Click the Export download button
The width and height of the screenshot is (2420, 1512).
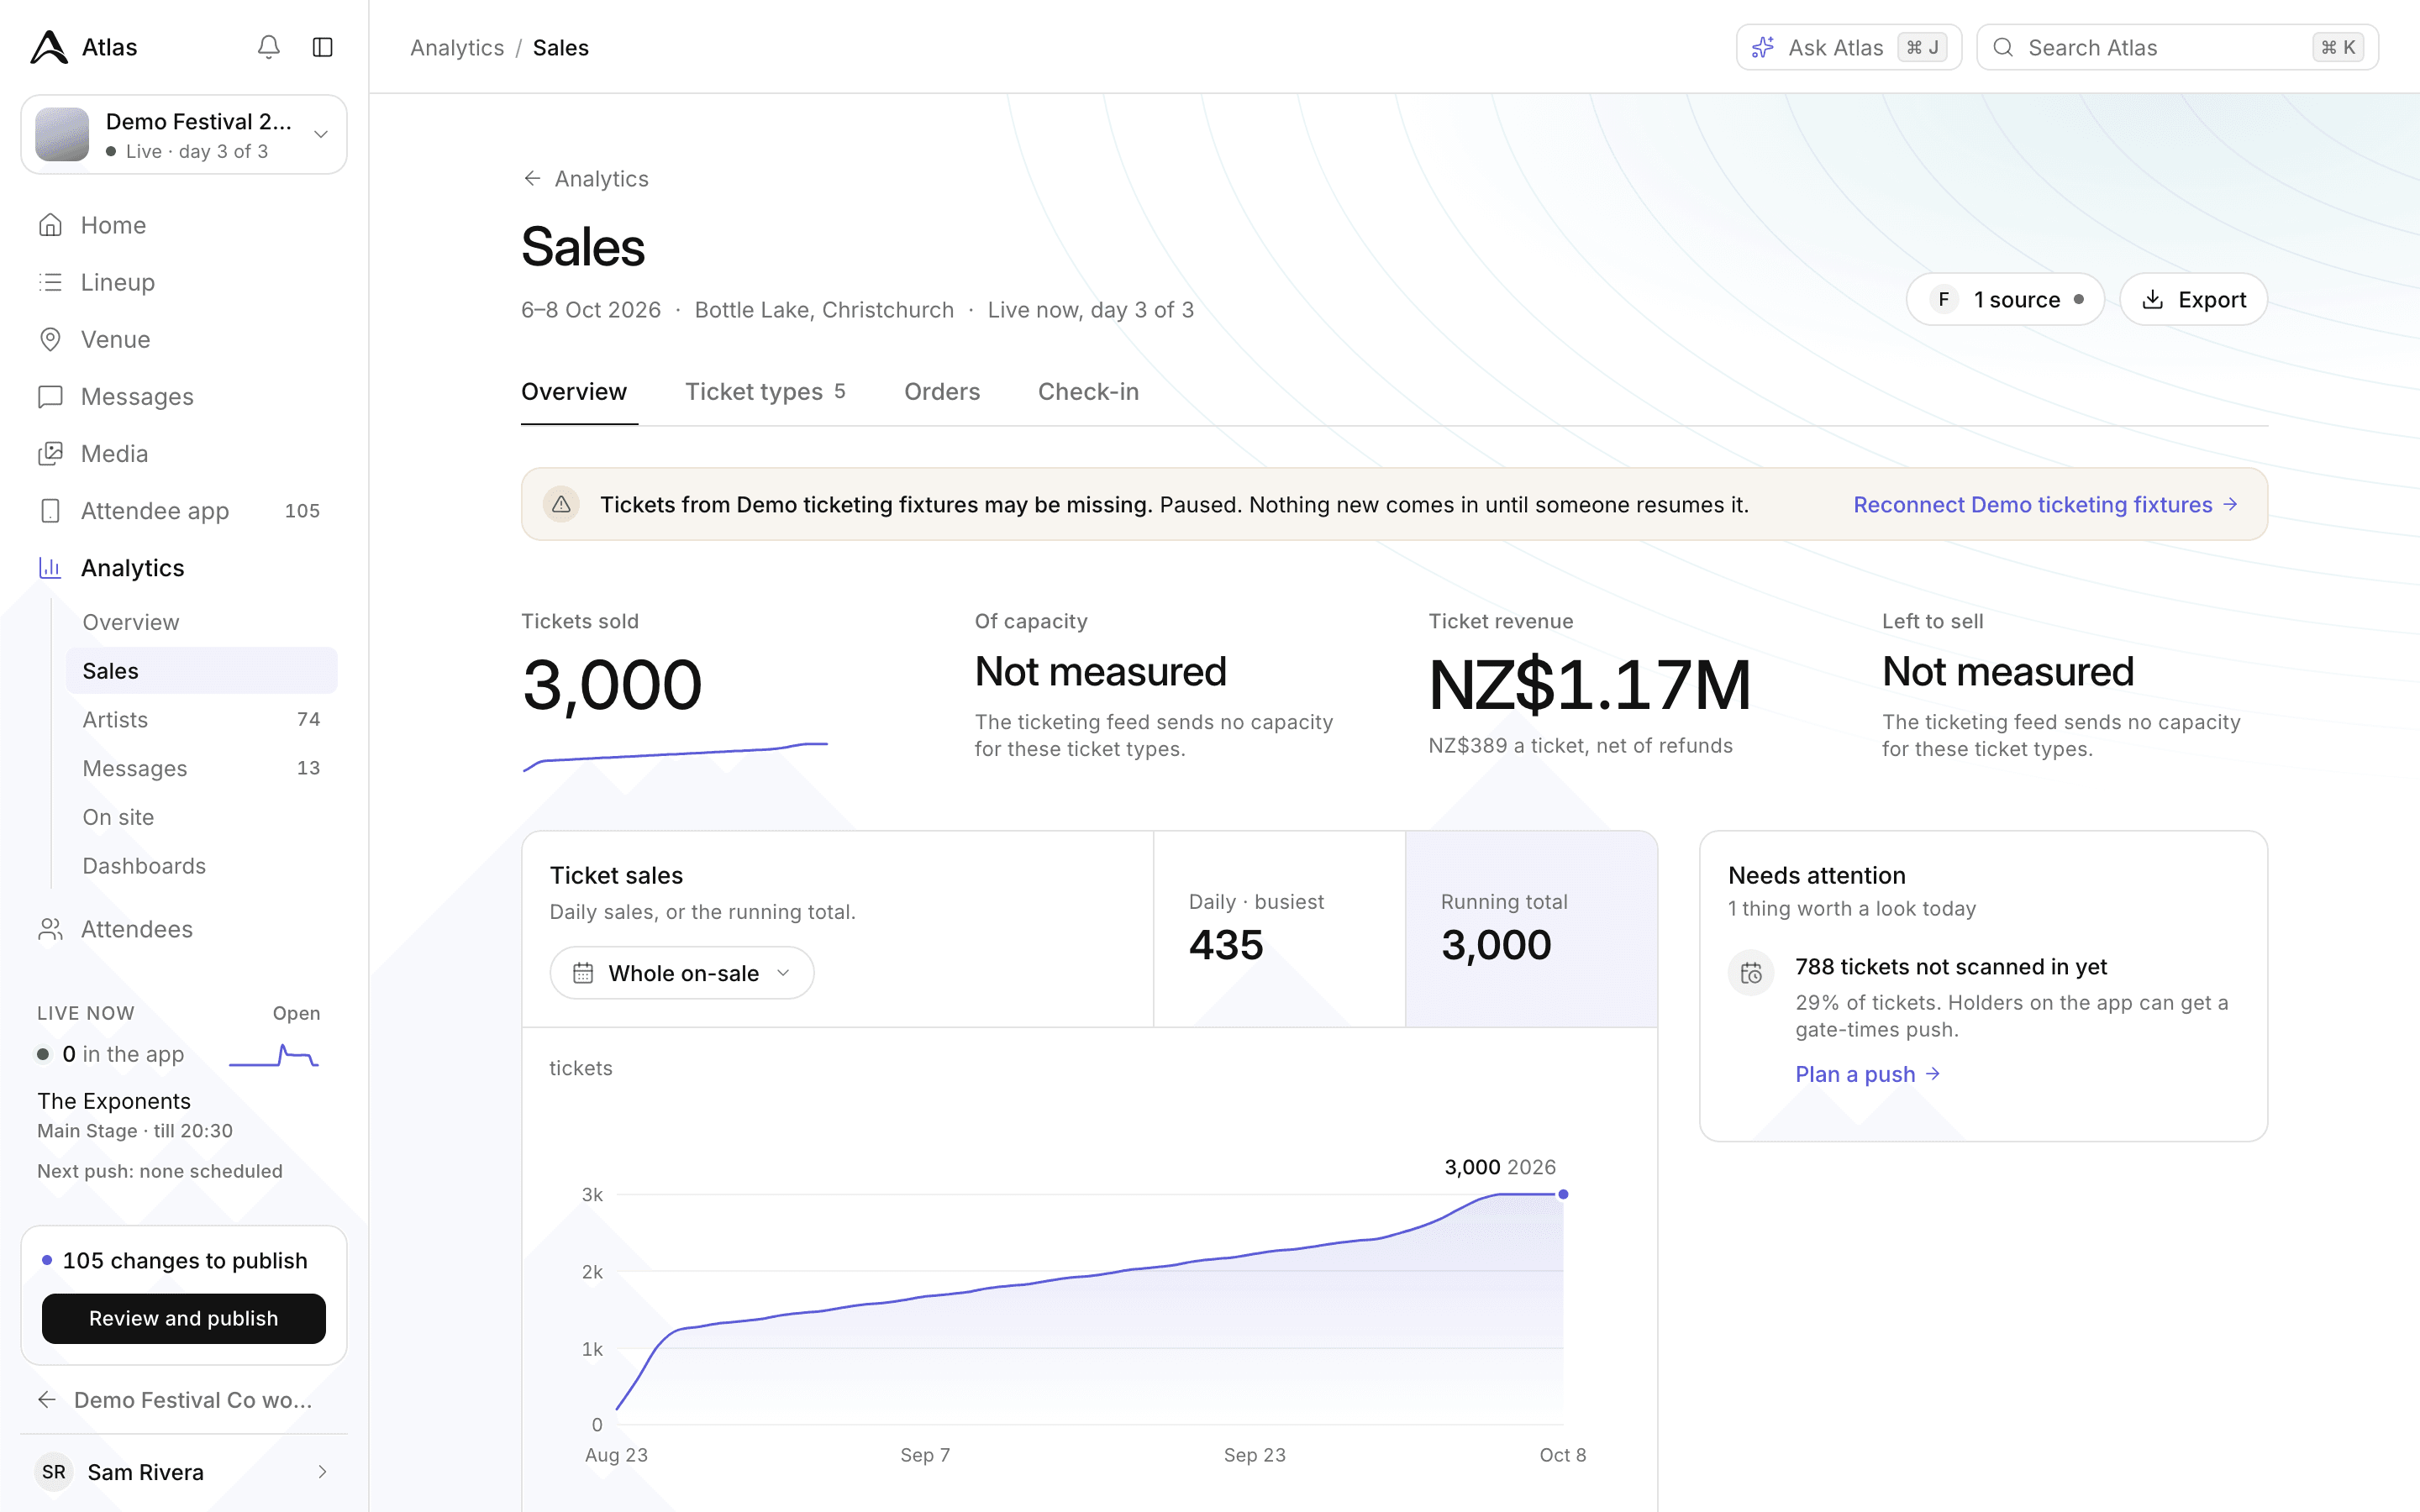2193,299
